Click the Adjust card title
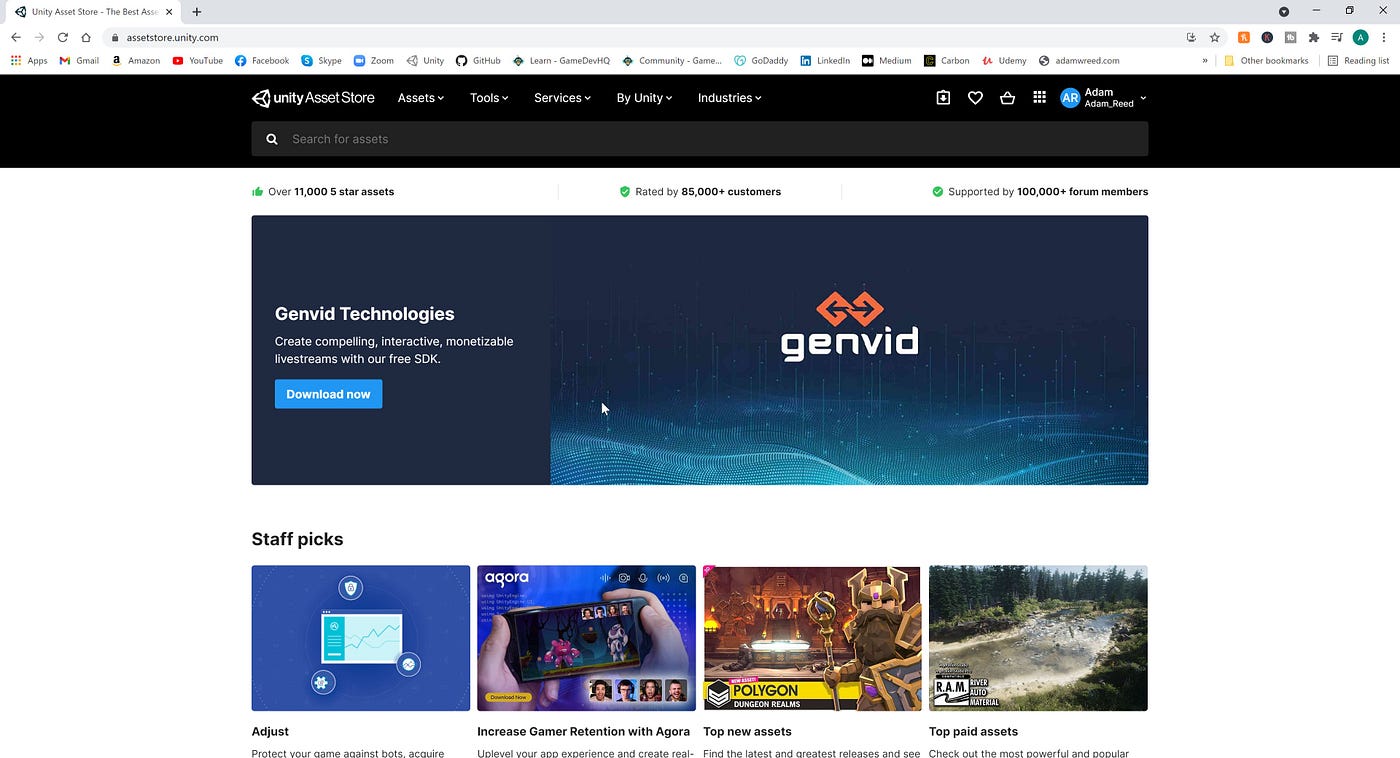 (270, 732)
